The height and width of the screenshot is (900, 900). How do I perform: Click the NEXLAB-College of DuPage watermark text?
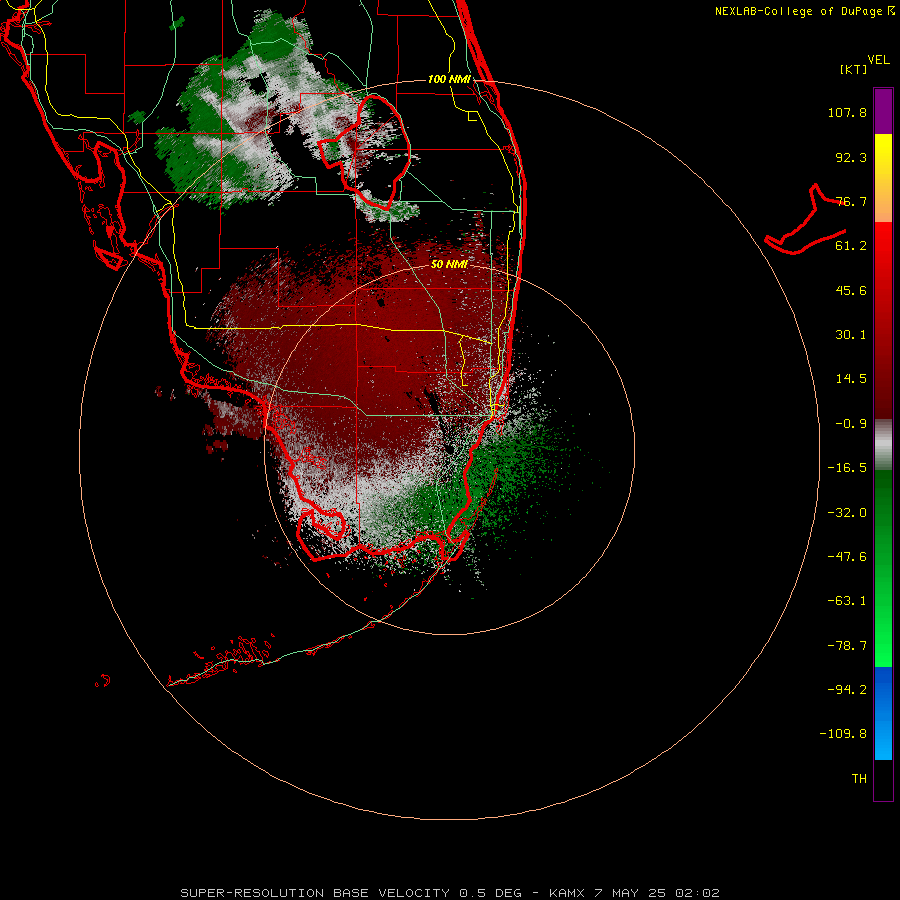804,11
